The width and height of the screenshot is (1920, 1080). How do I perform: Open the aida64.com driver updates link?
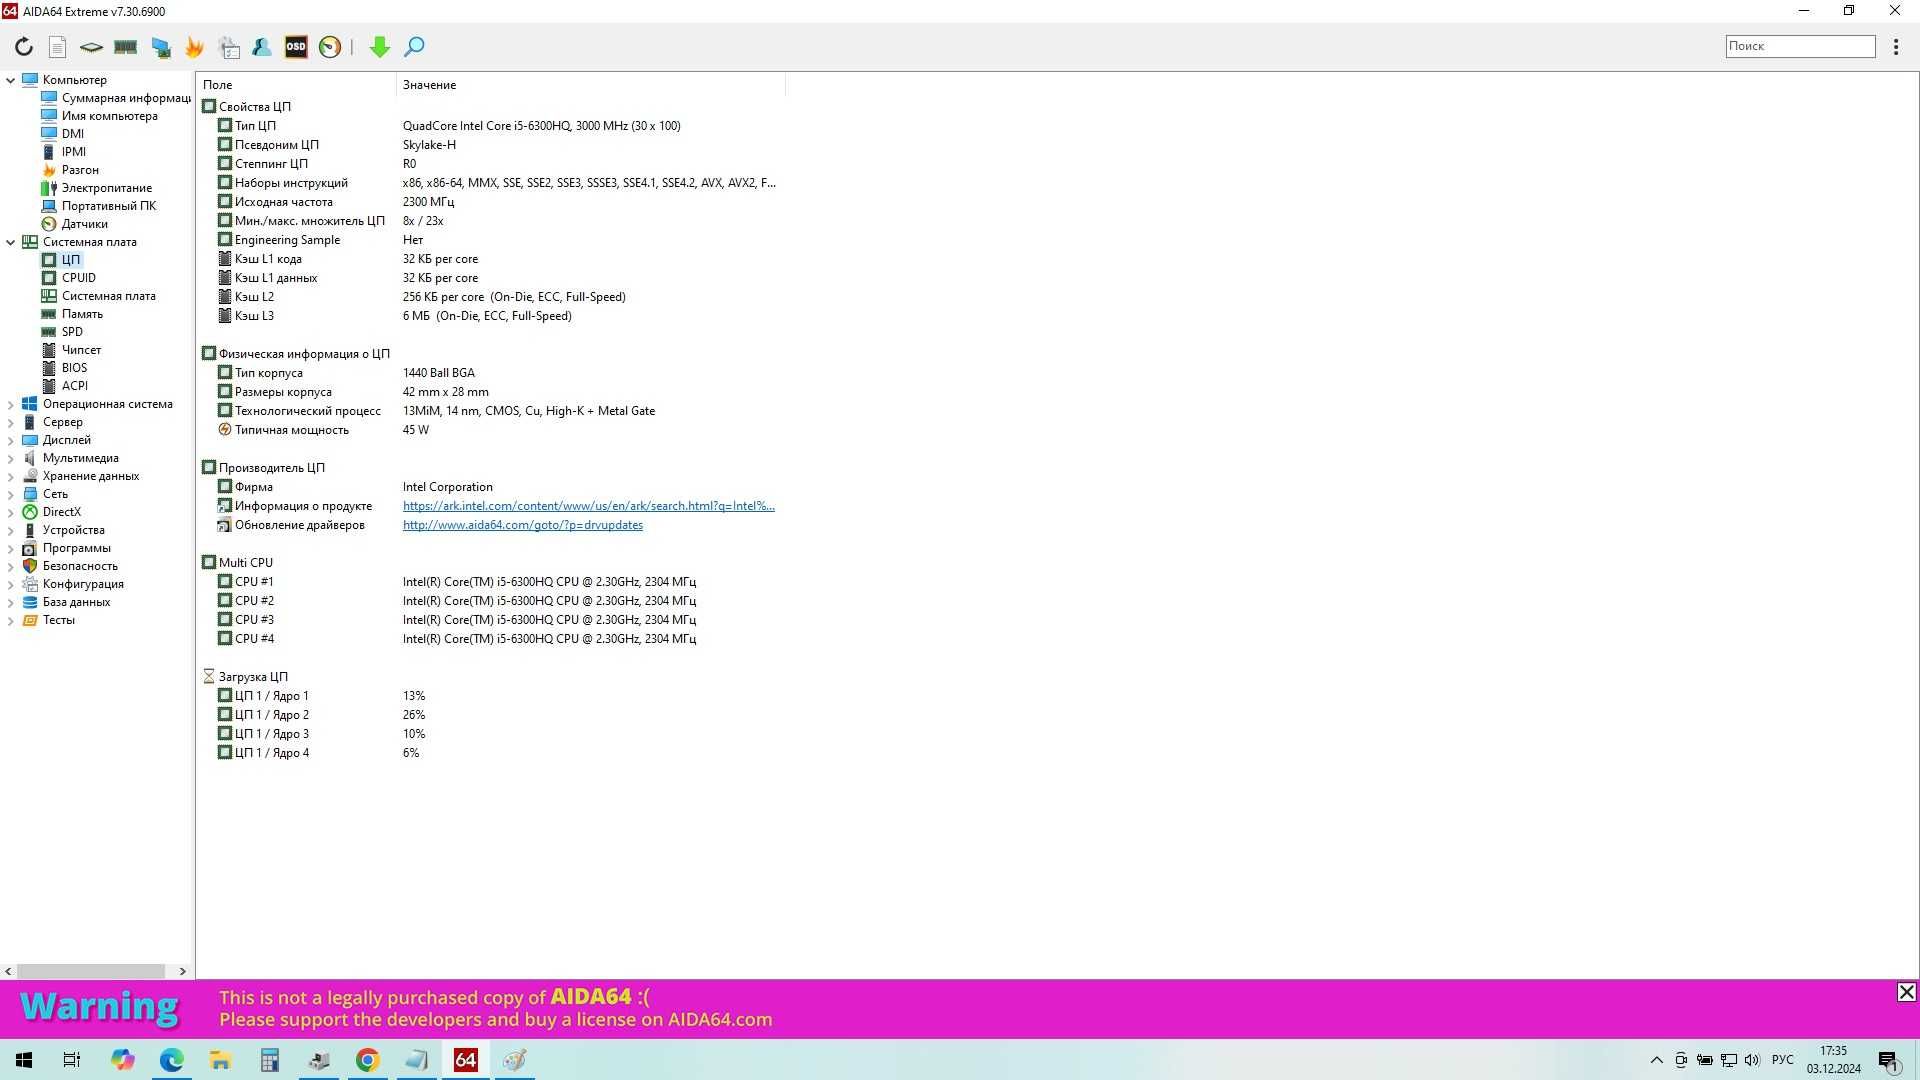coord(523,525)
